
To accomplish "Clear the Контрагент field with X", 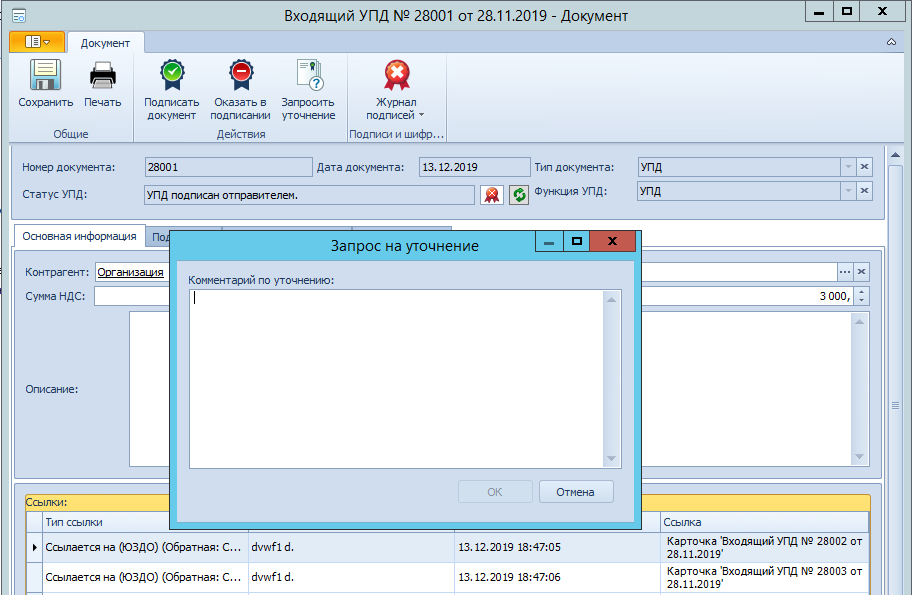I will (x=861, y=272).
